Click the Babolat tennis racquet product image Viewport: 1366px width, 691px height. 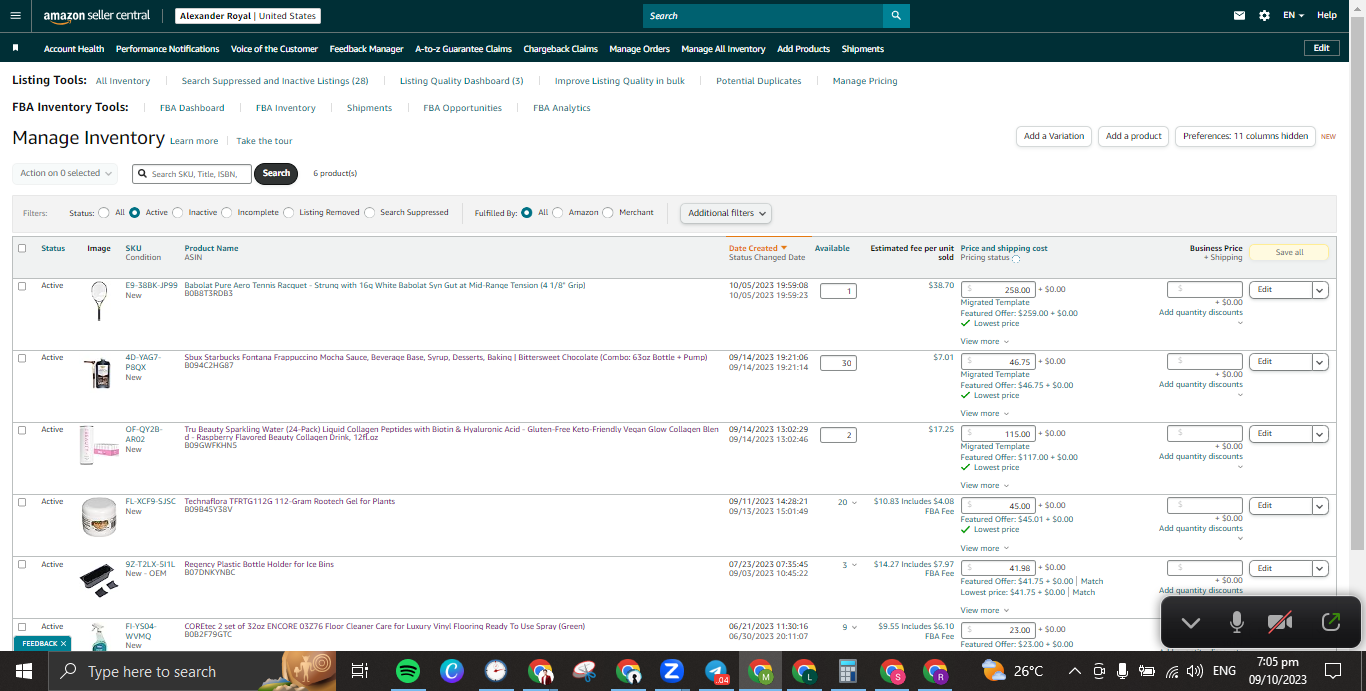[99, 301]
